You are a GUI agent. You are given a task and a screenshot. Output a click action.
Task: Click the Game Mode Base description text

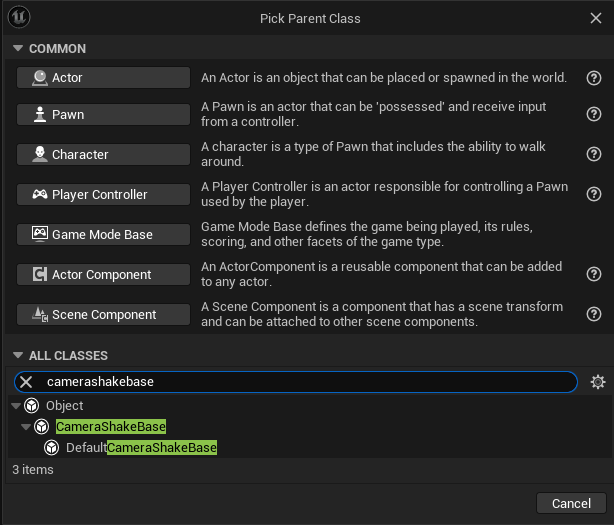pos(367,234)
